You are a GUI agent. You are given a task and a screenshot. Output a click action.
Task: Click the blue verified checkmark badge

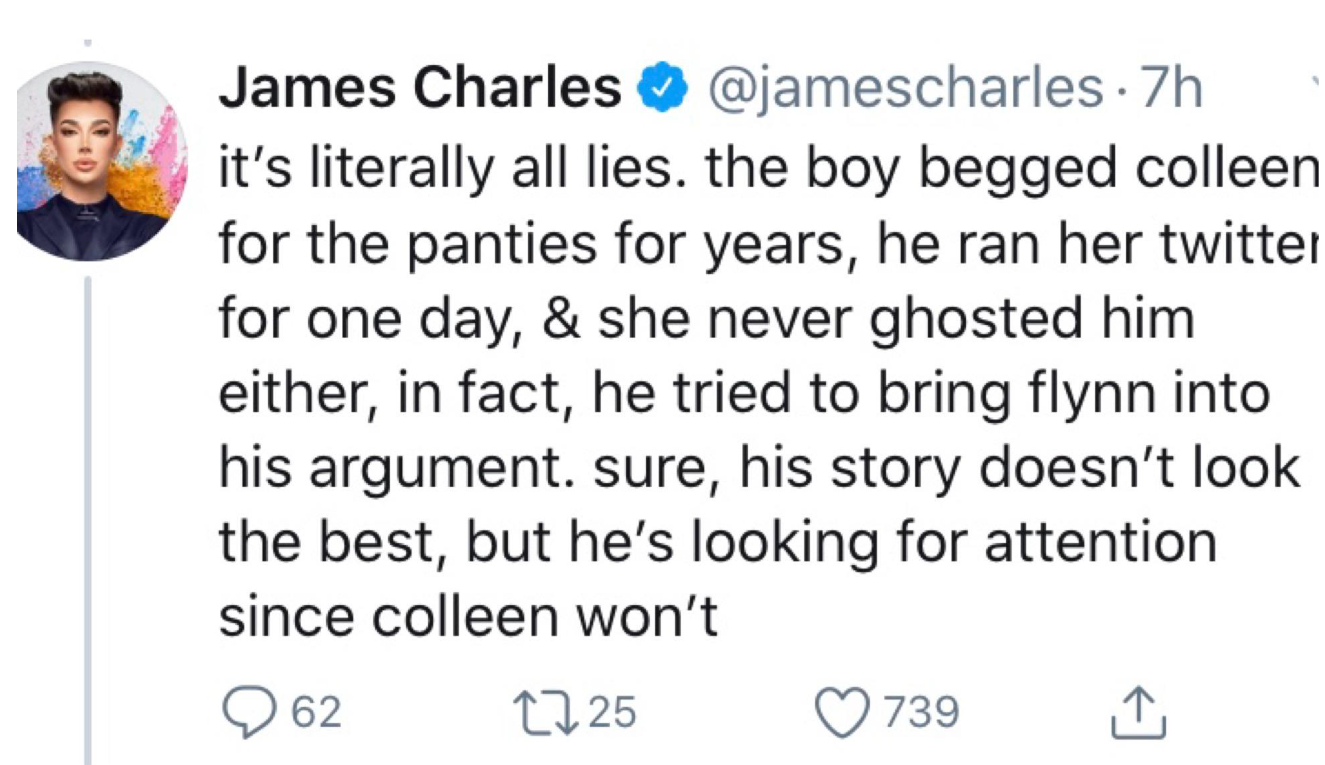click(659, 89)
